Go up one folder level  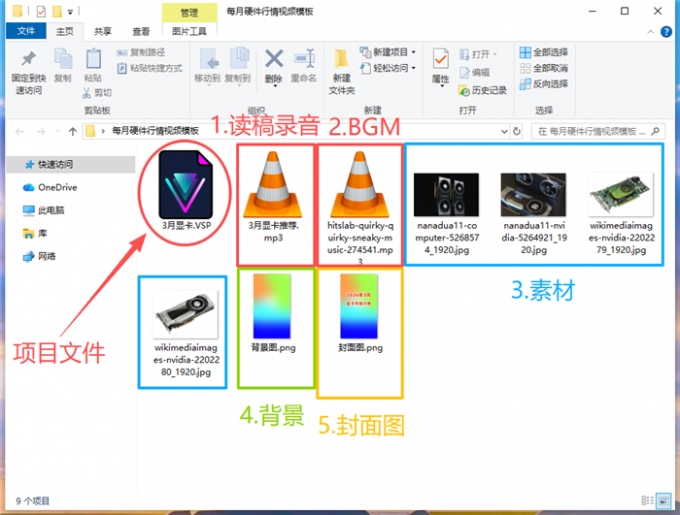click(73, 131)
